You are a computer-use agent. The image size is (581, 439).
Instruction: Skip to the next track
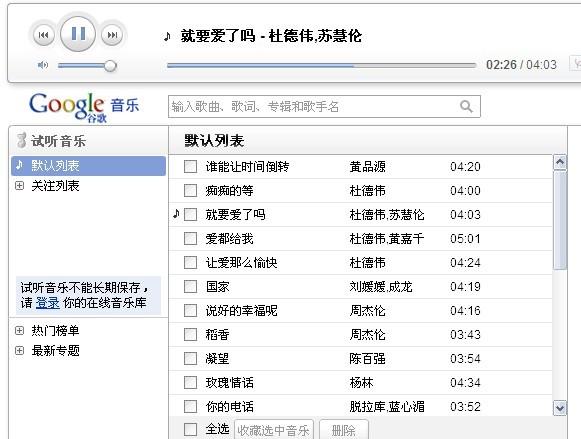[x=112, y=35]
